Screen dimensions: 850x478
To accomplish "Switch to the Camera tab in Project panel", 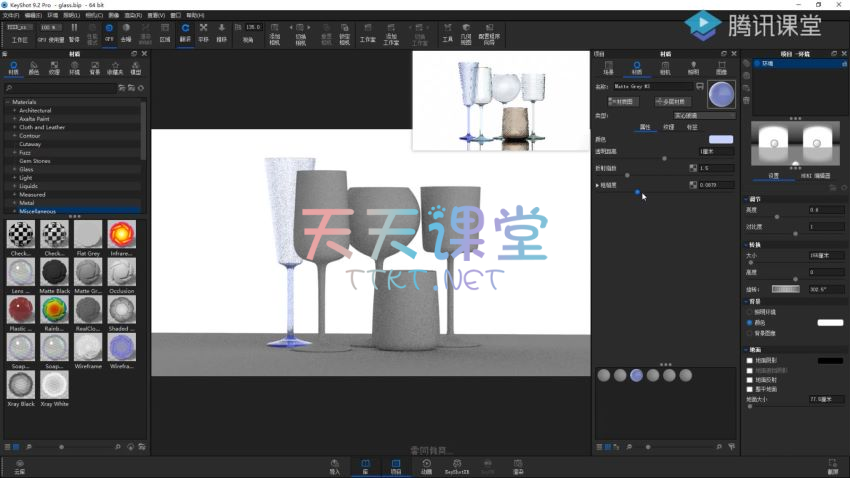I will [665, 70].
